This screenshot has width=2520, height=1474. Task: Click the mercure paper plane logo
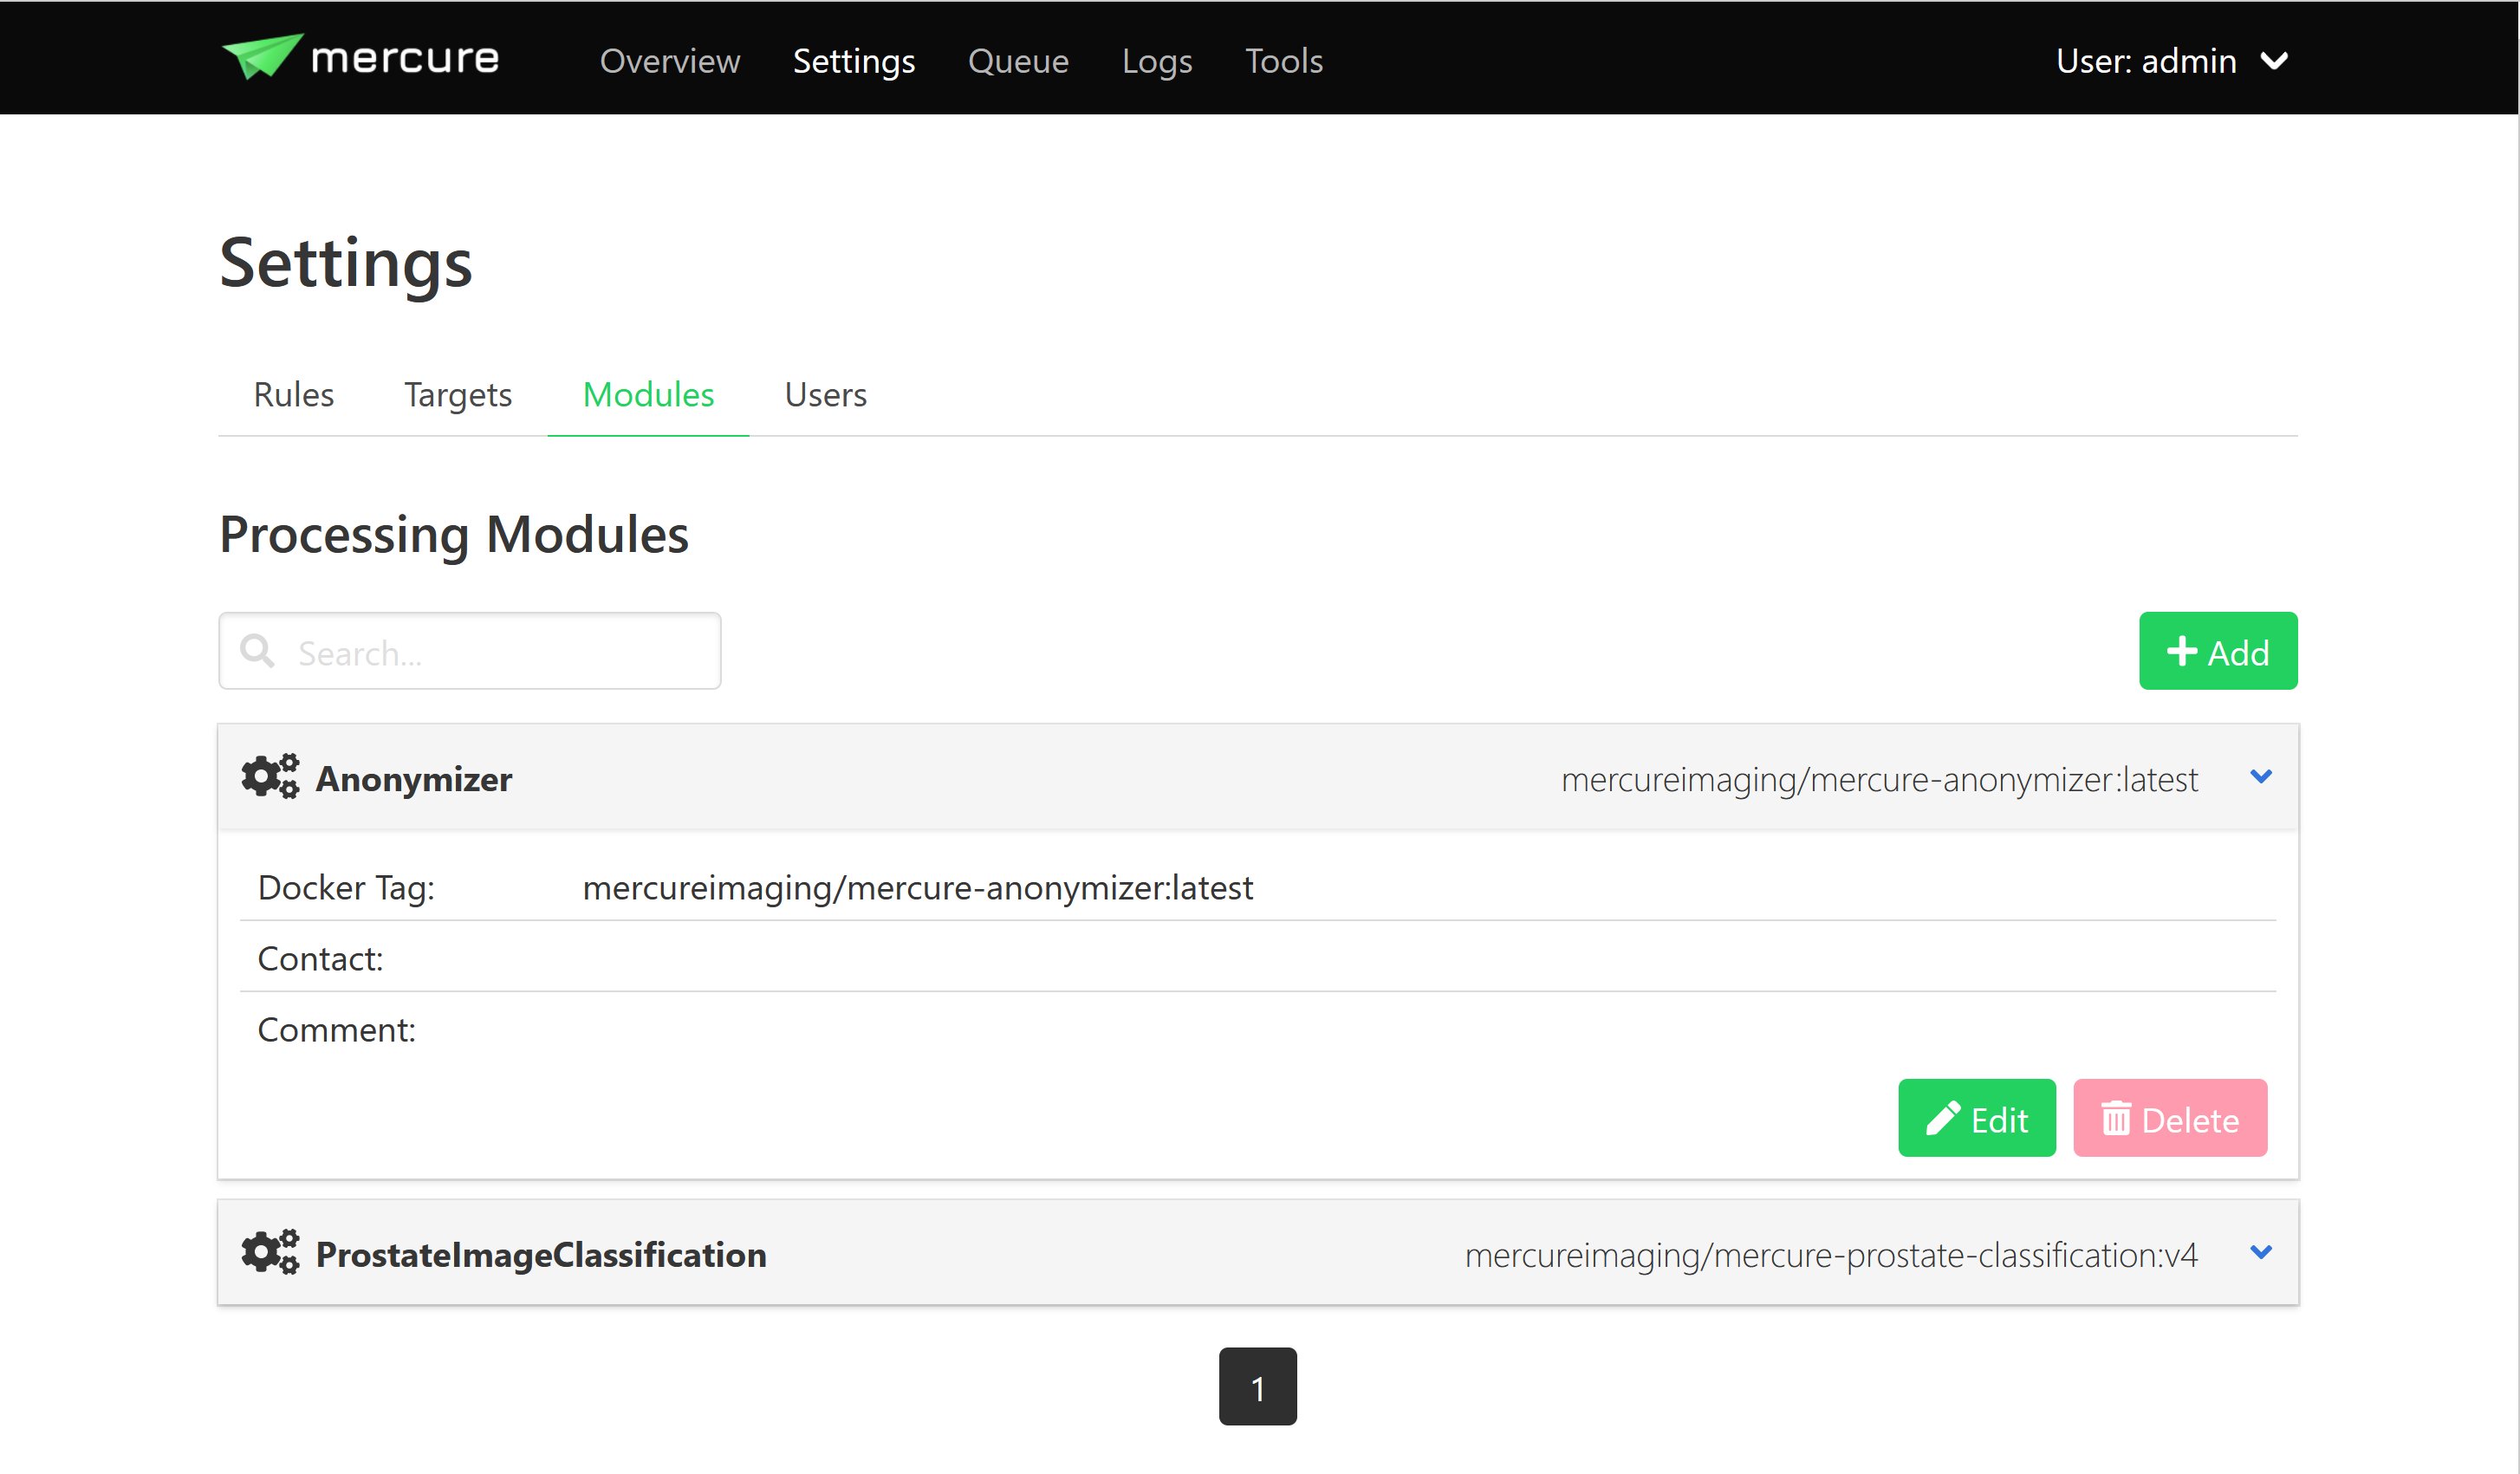pos(262,57)
